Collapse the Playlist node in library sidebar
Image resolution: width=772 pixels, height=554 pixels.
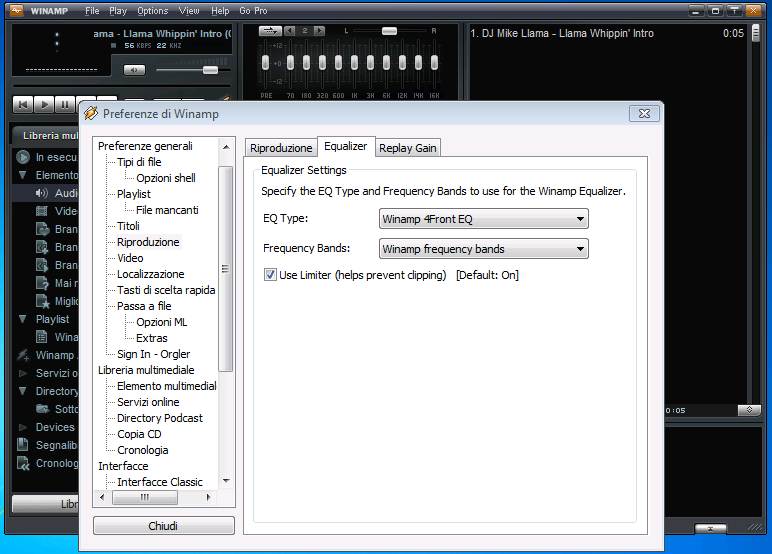coord(23,319)
